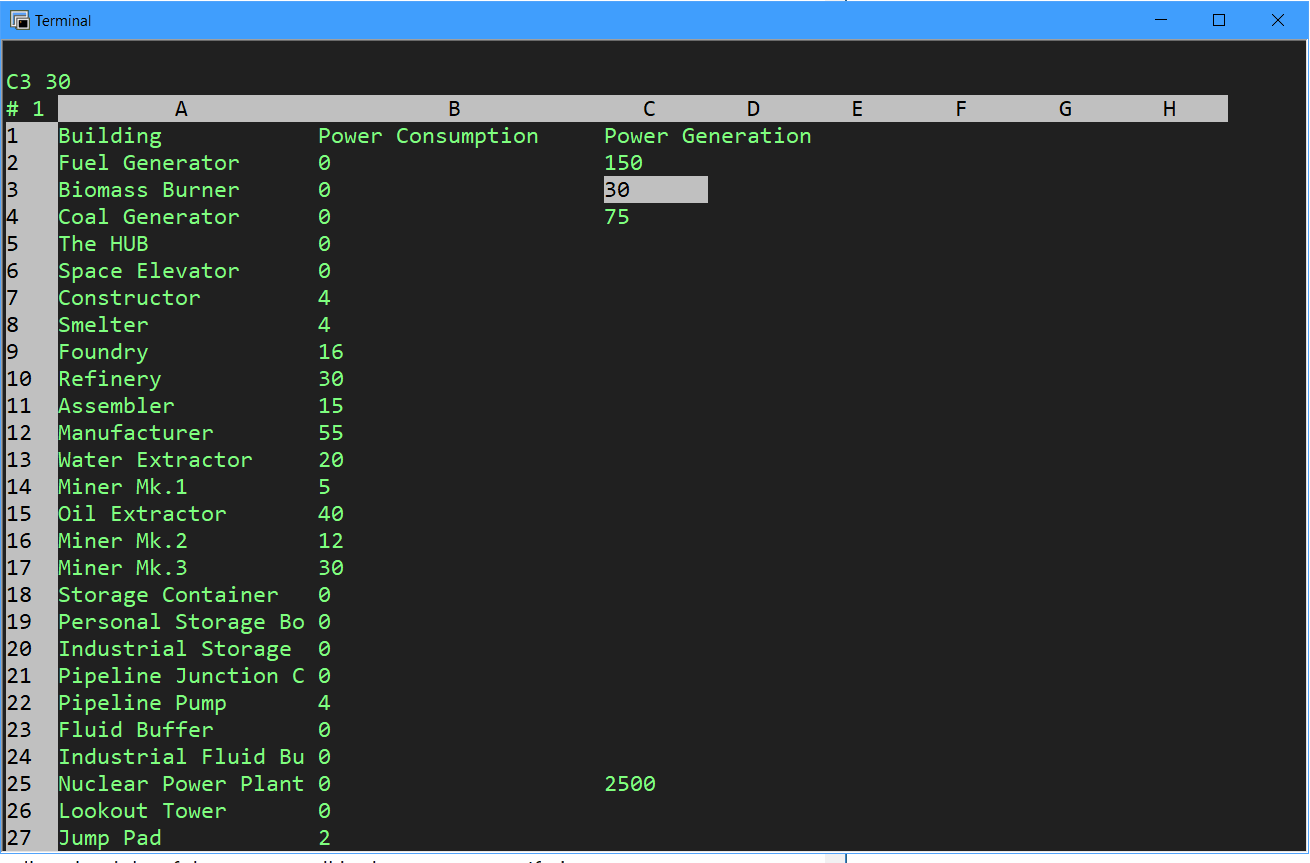Click the 'C3 30' cell status line

point(38,82)
